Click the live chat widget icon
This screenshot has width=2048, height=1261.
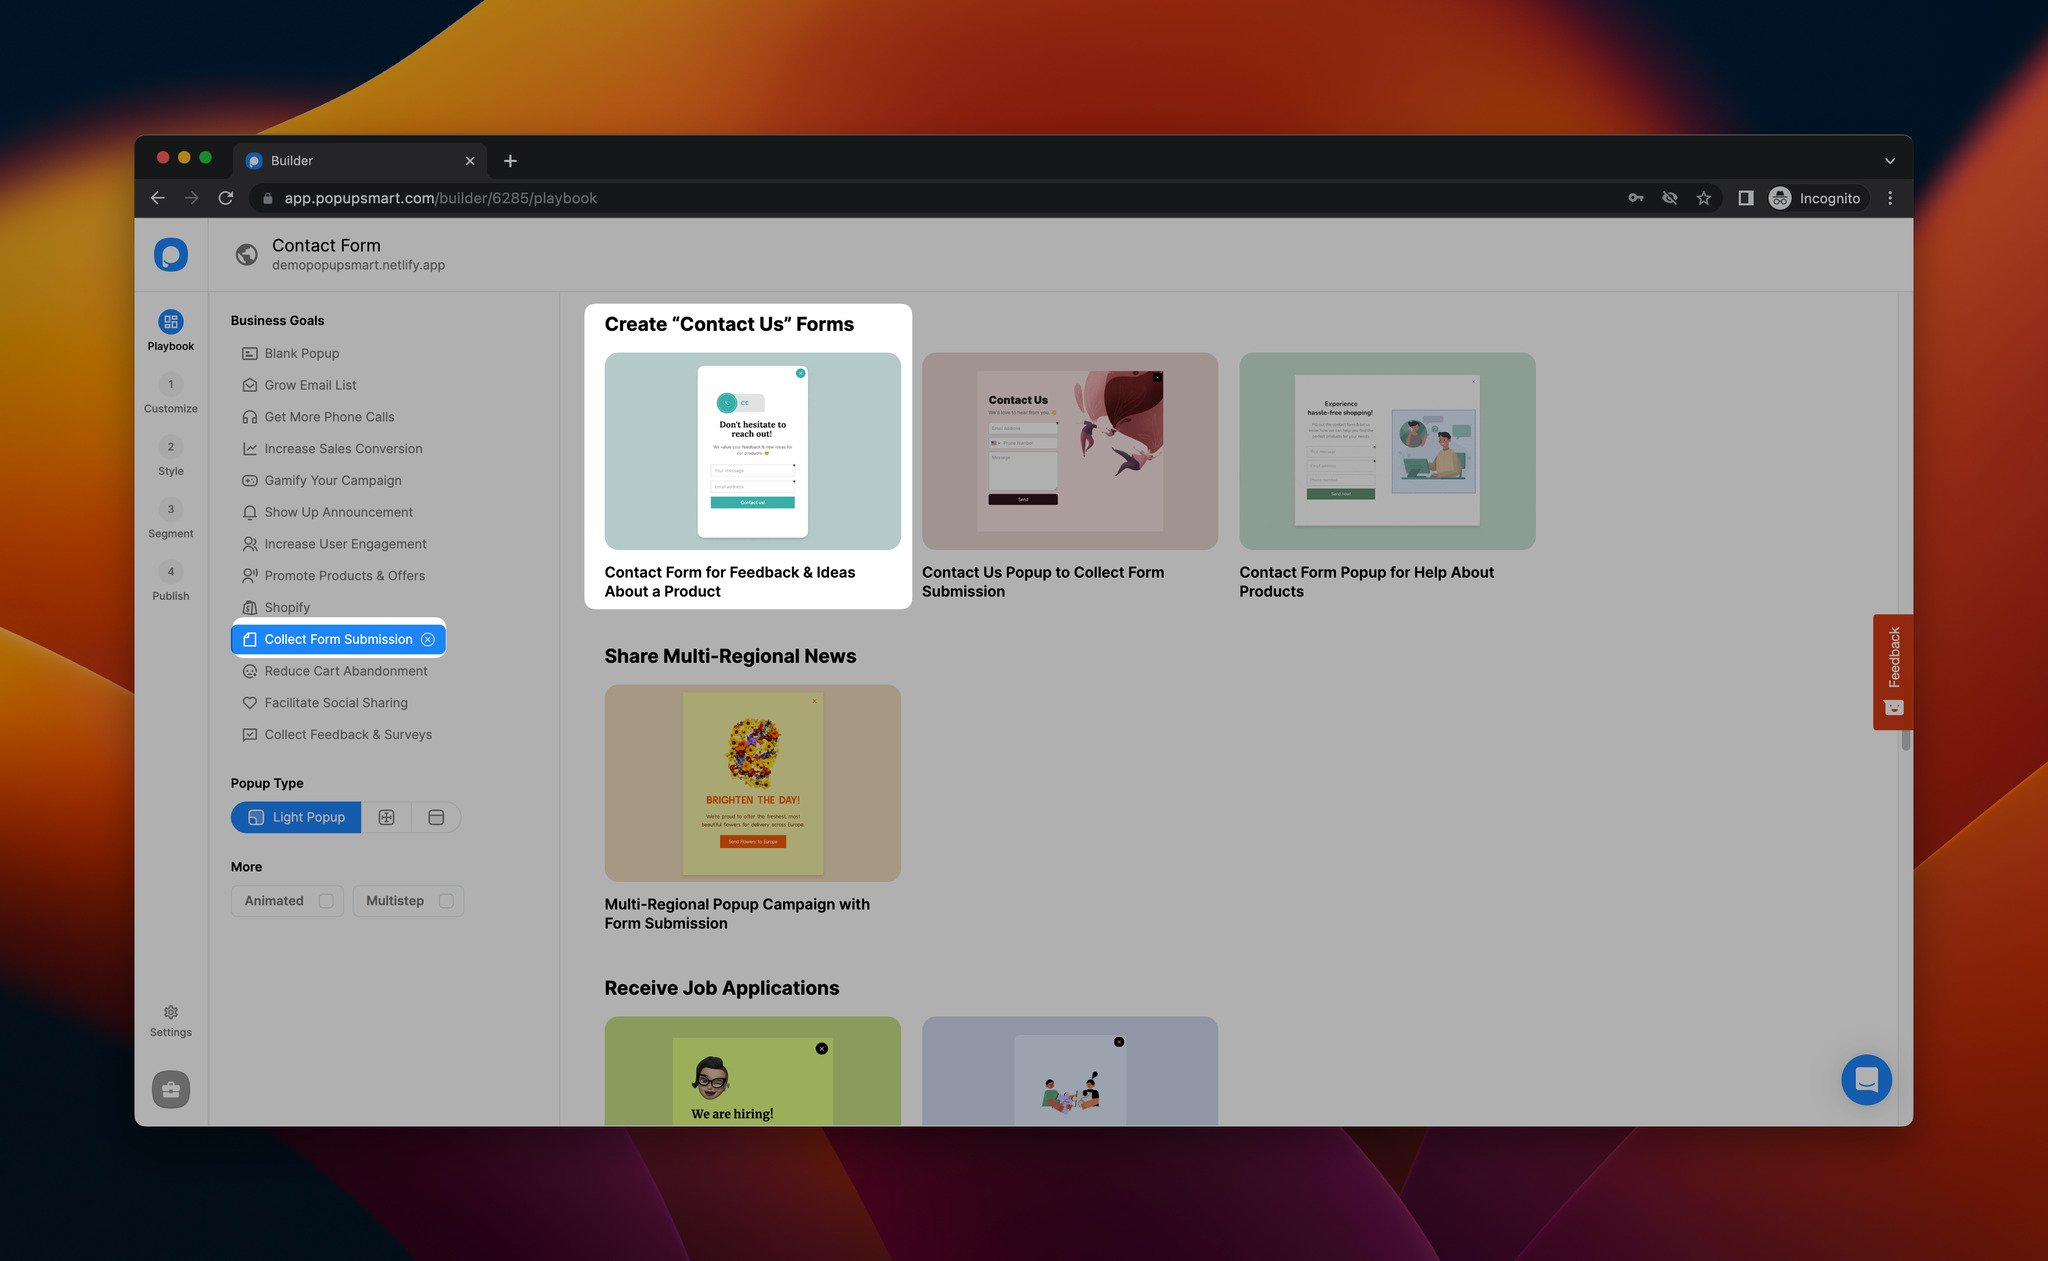(x=1867, y=1078)
